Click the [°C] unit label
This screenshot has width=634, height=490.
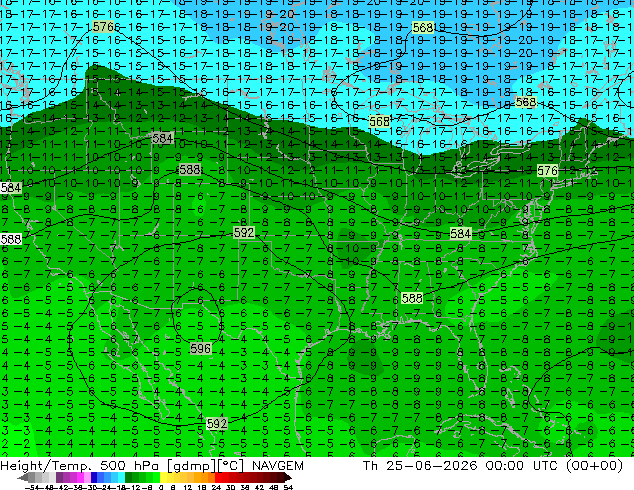231,466
